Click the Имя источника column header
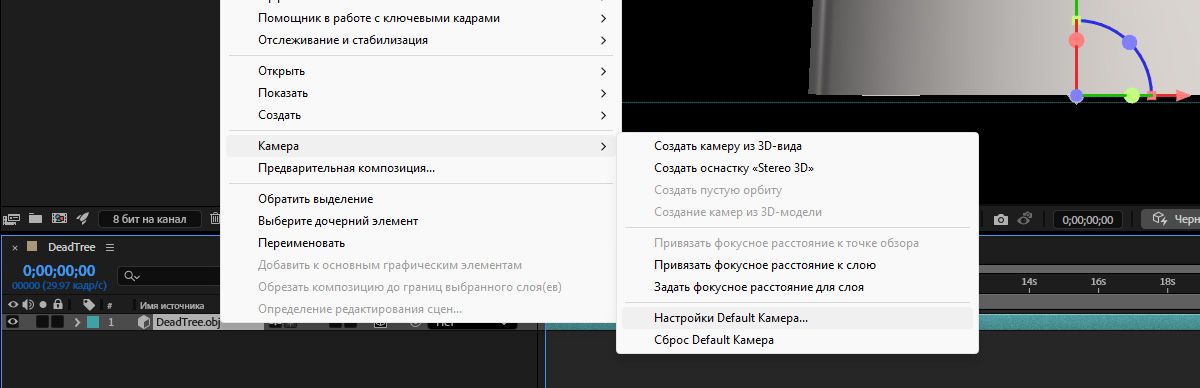Image resolution: width=1200 pixels, height=388 pixels. pos(172,305)
